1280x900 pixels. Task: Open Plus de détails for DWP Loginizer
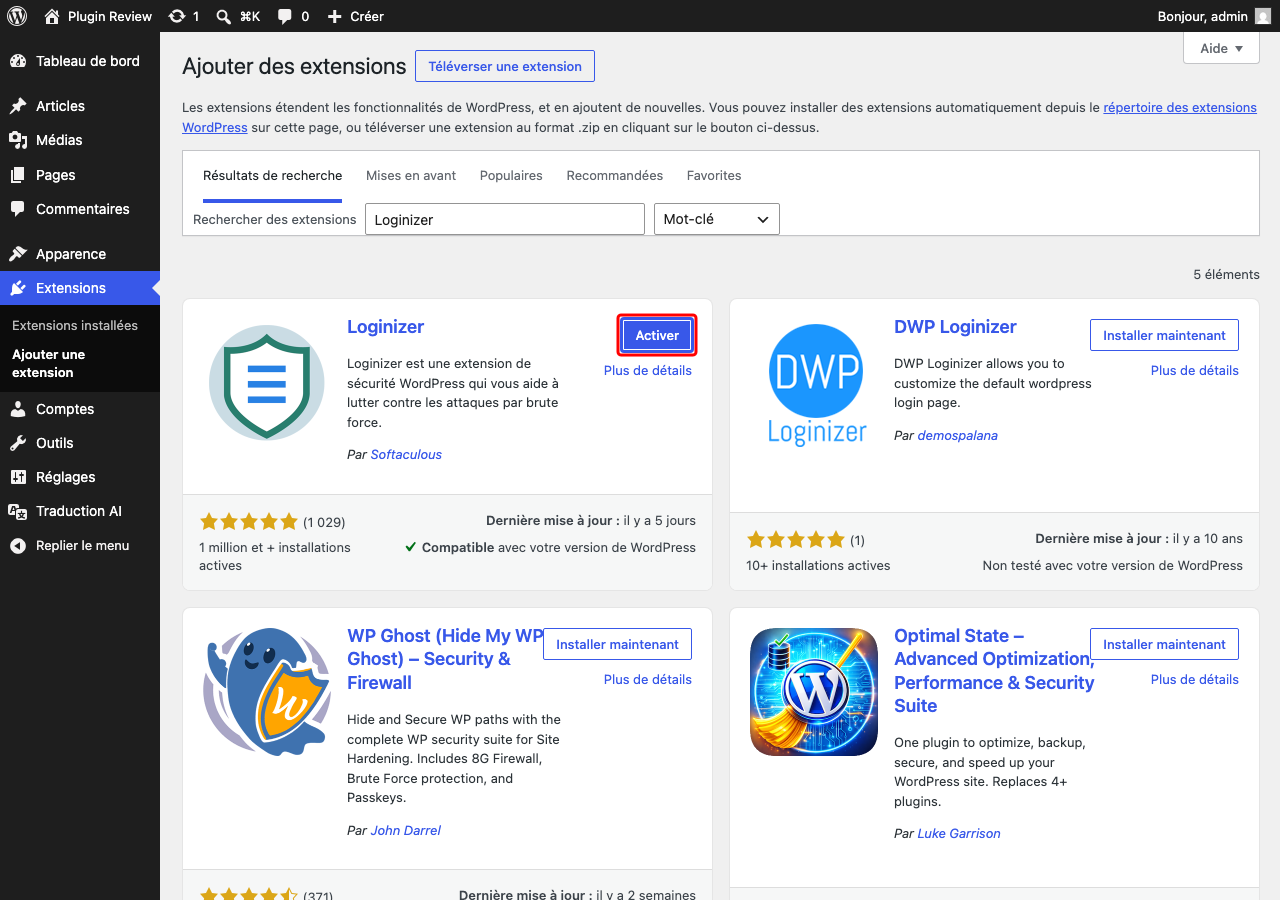point(1195,370)
